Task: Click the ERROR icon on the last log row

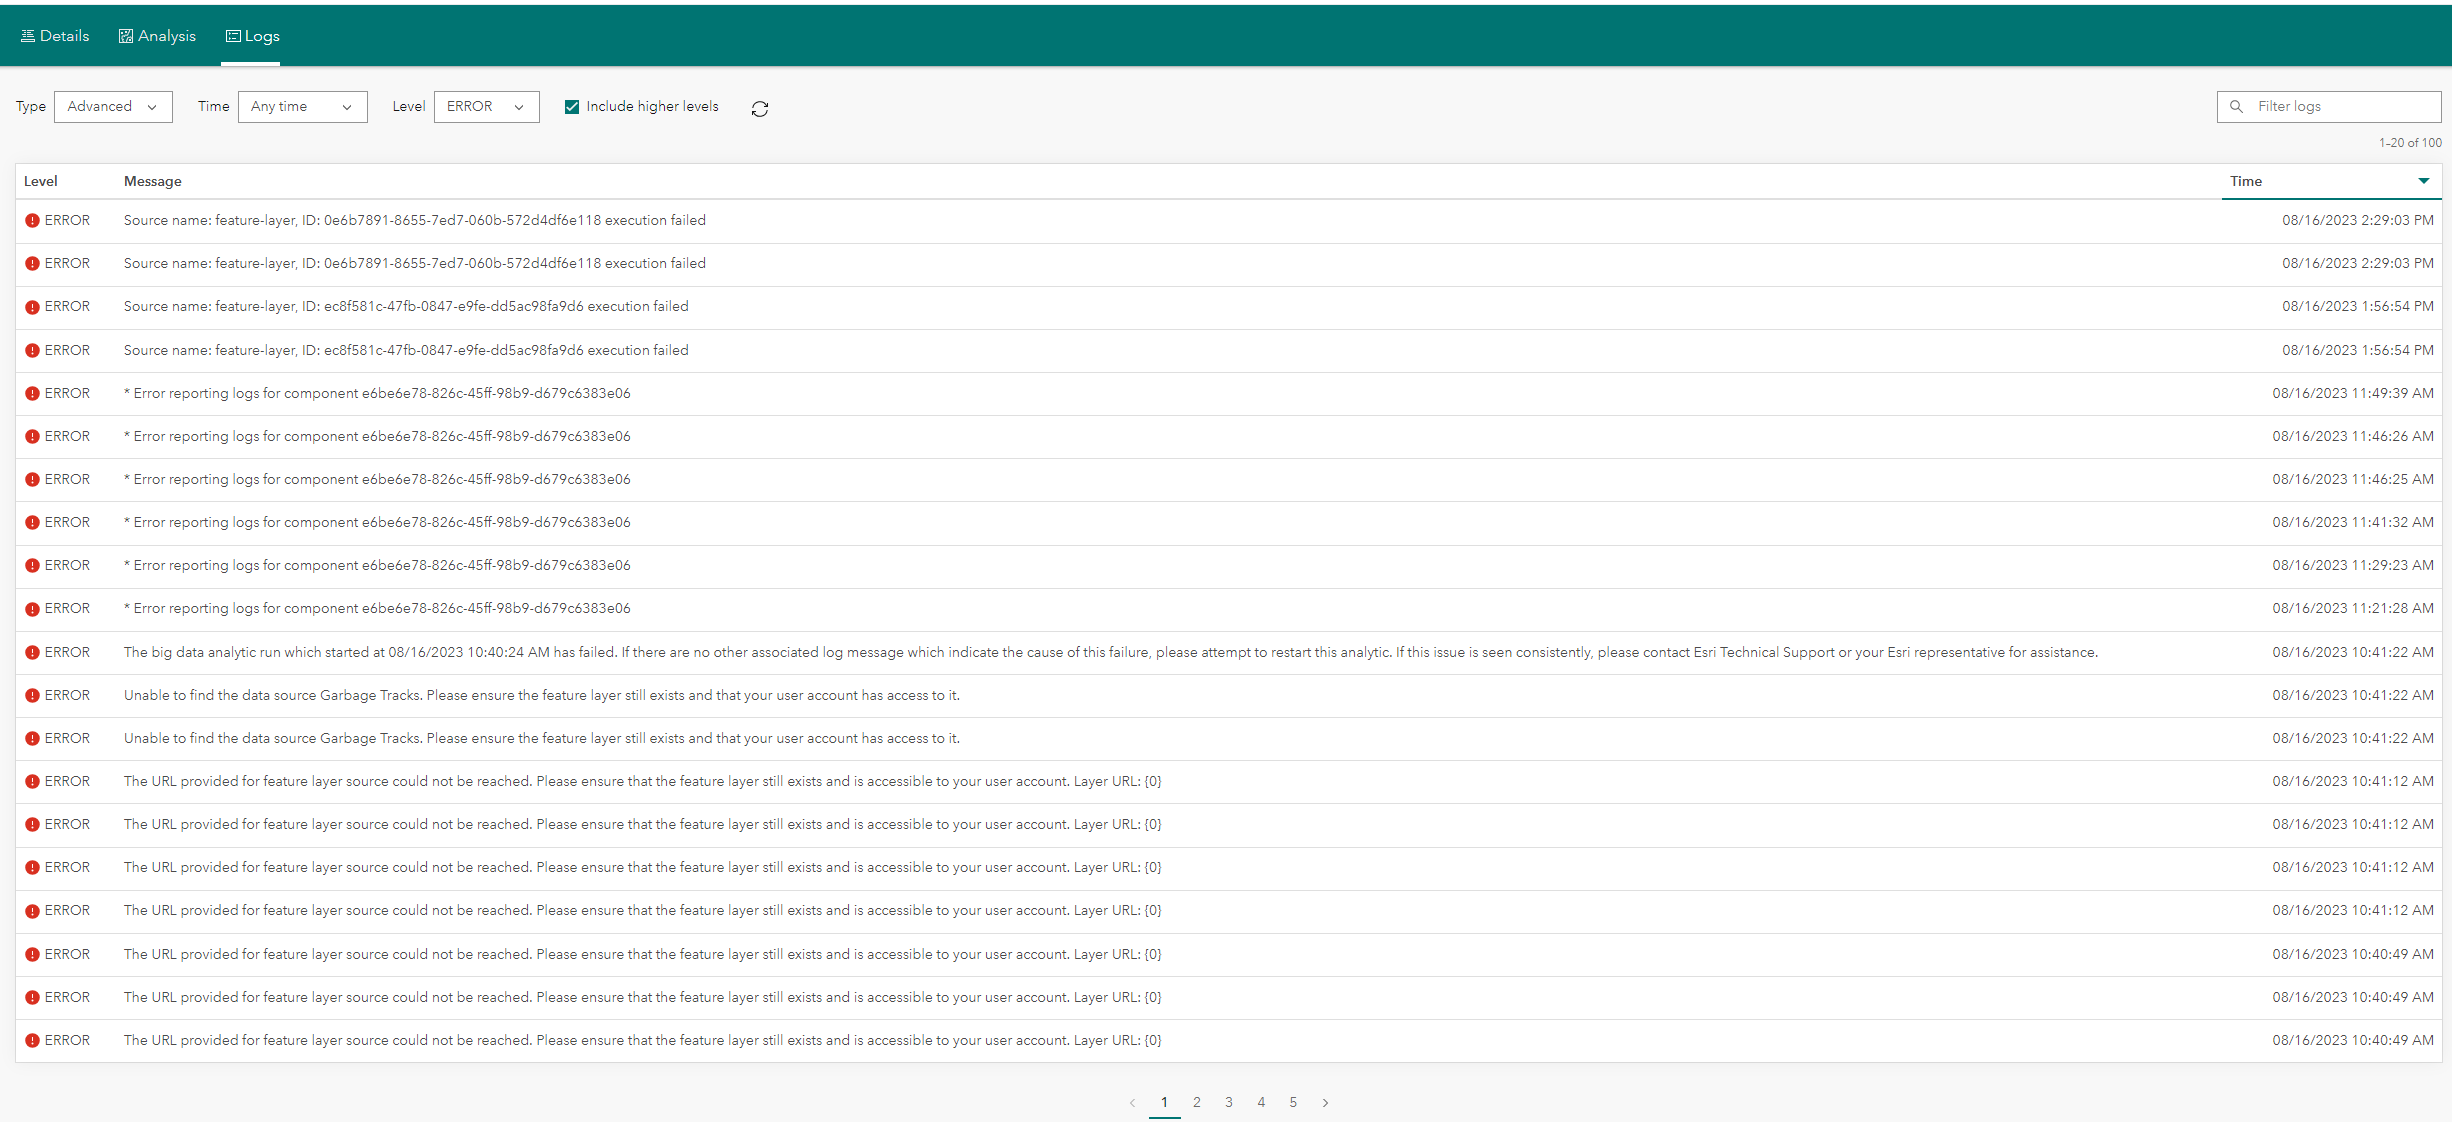Action: [33, 1040]
